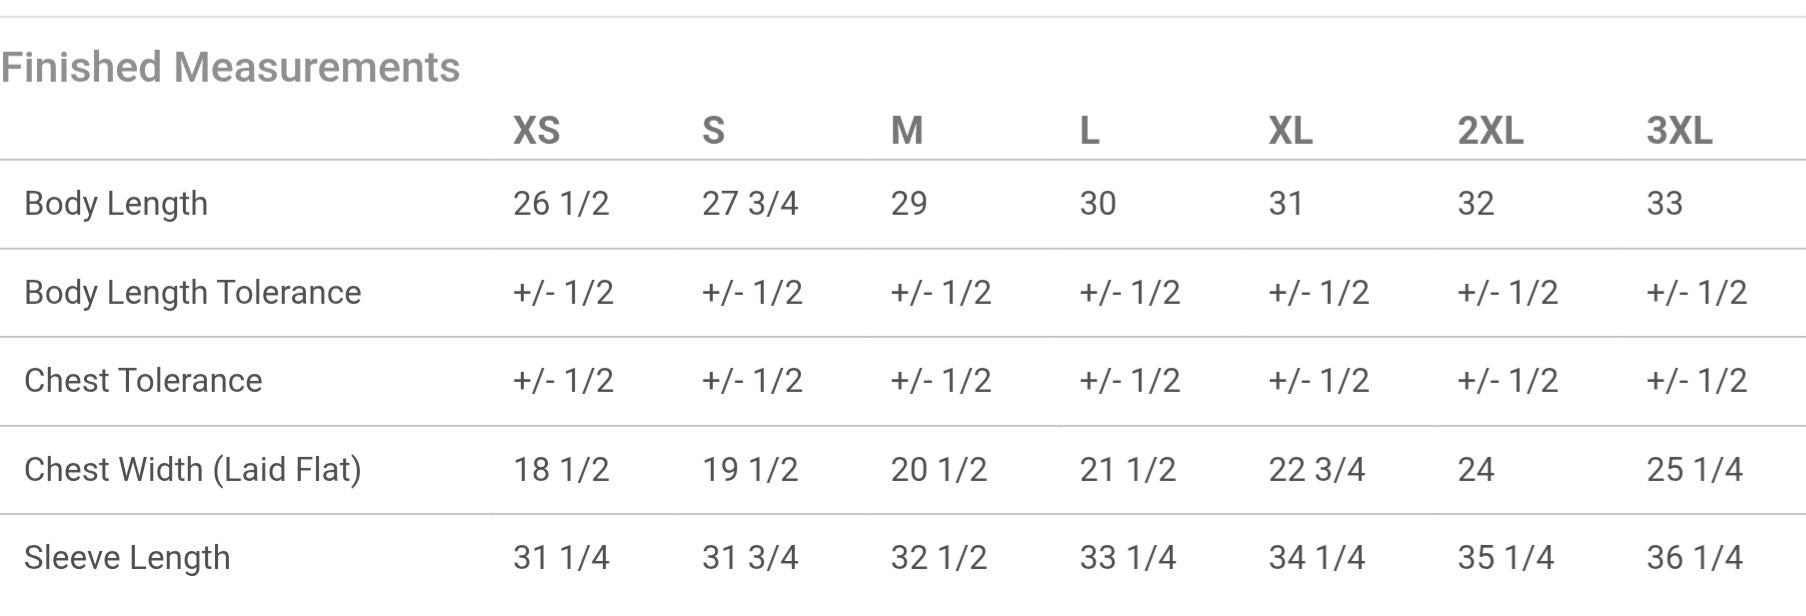Screen dimensions: 1806x616
Task: Click the M sleeve length value 32 1/2
Action: click(939, 557)
